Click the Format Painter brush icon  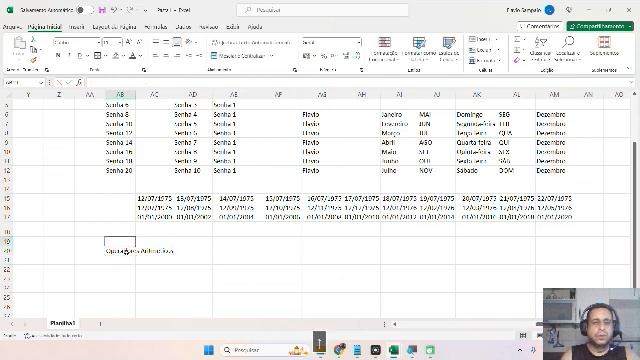[x=33, y=60]
